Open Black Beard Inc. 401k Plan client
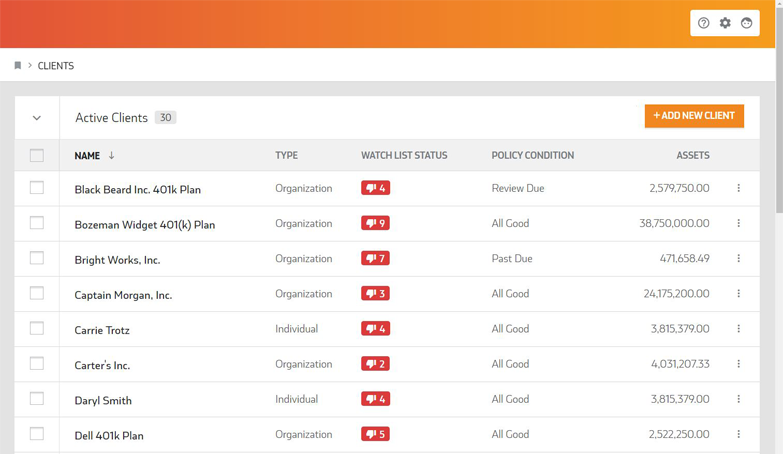The height and width of the screenshot is (454, 783). 138,190
